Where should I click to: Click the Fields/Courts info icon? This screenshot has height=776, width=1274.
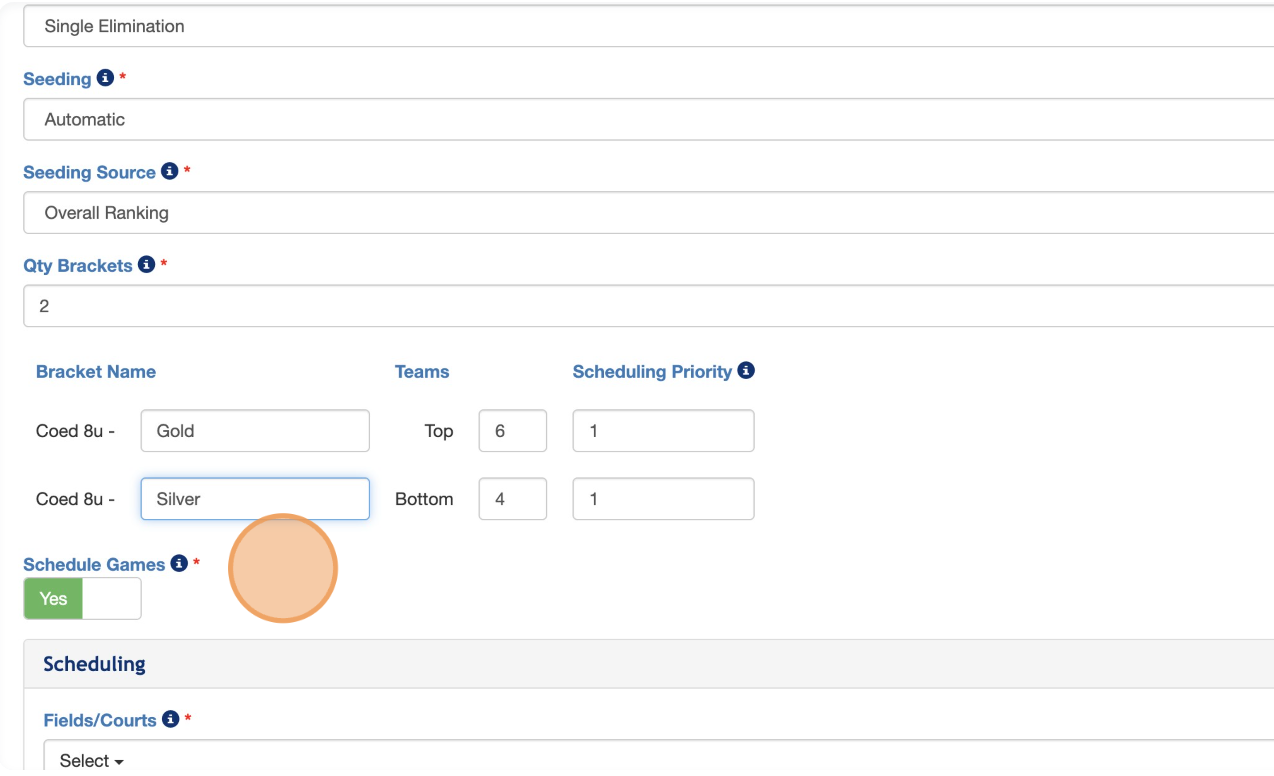click(x=171, y=720)
